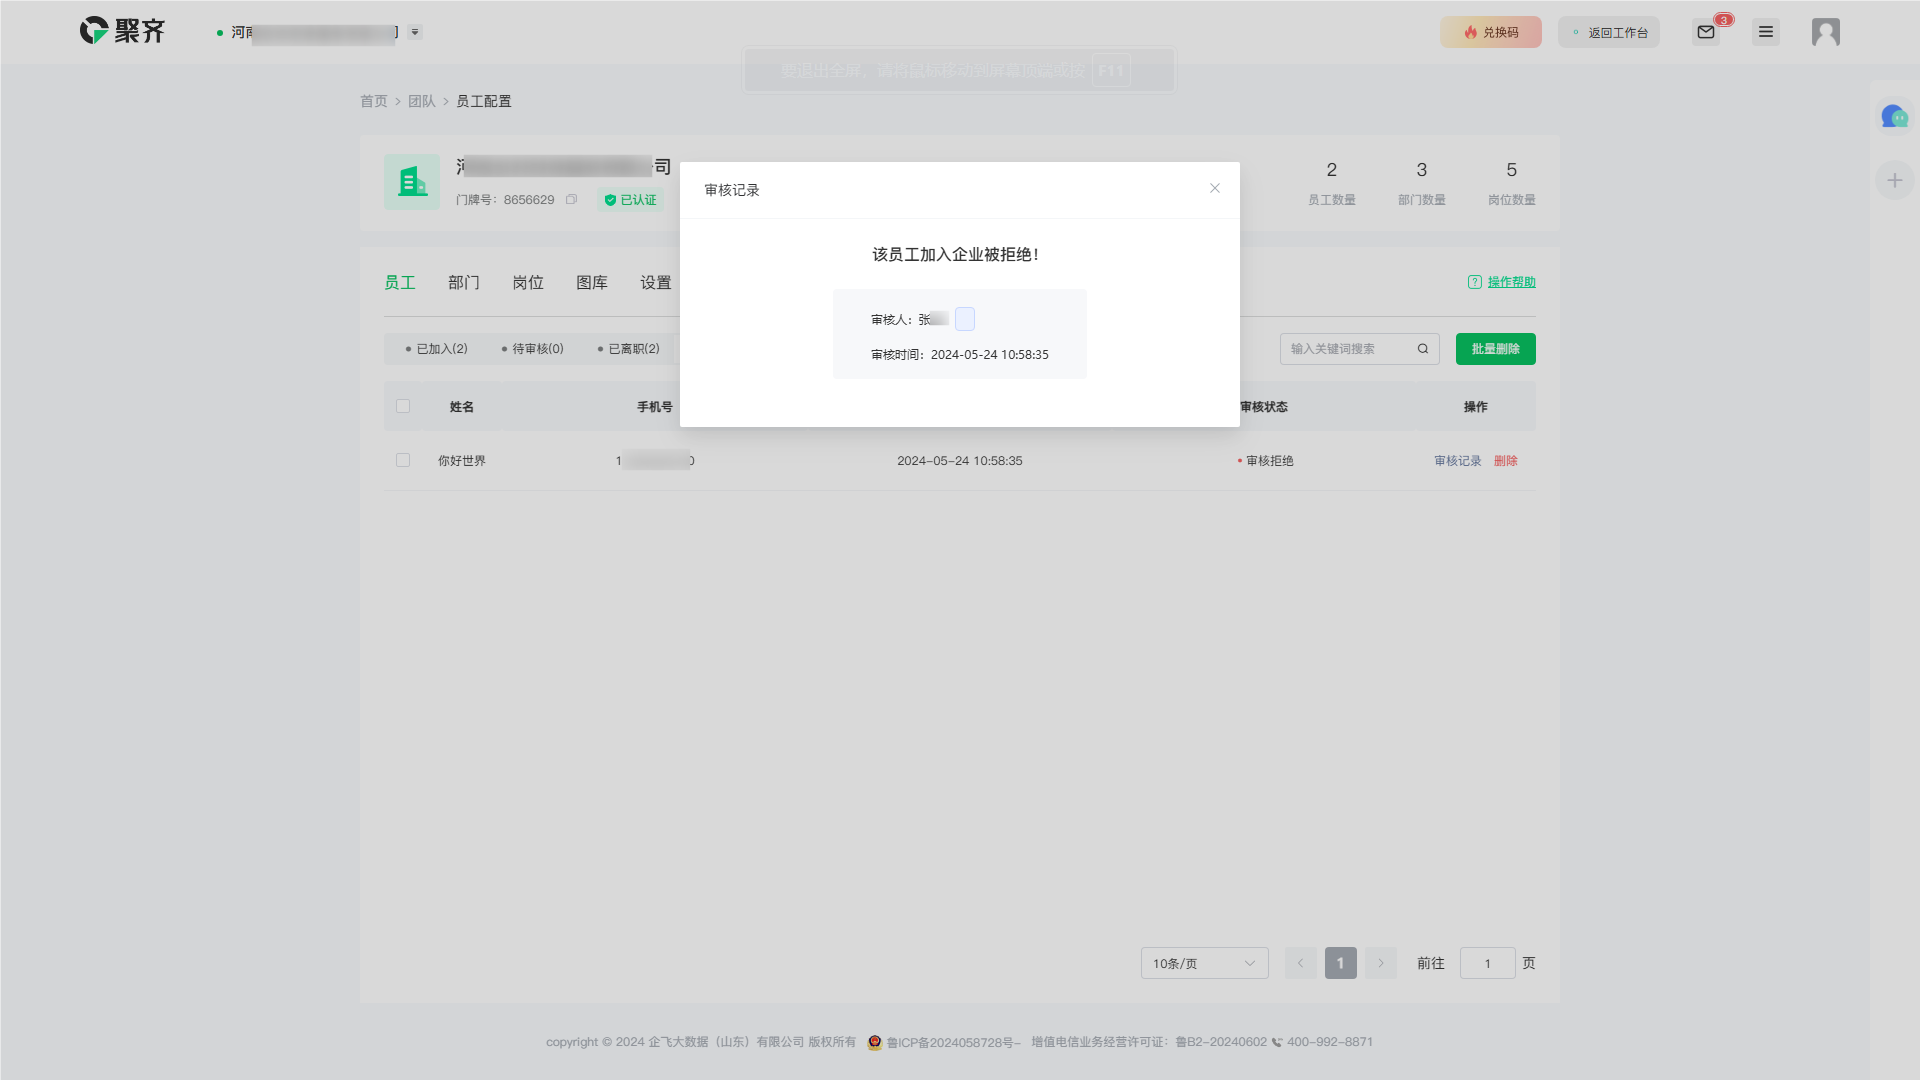Open the 操作帮助 help link
The image size is (1920, 1080).
click(x=1502, y=282)
